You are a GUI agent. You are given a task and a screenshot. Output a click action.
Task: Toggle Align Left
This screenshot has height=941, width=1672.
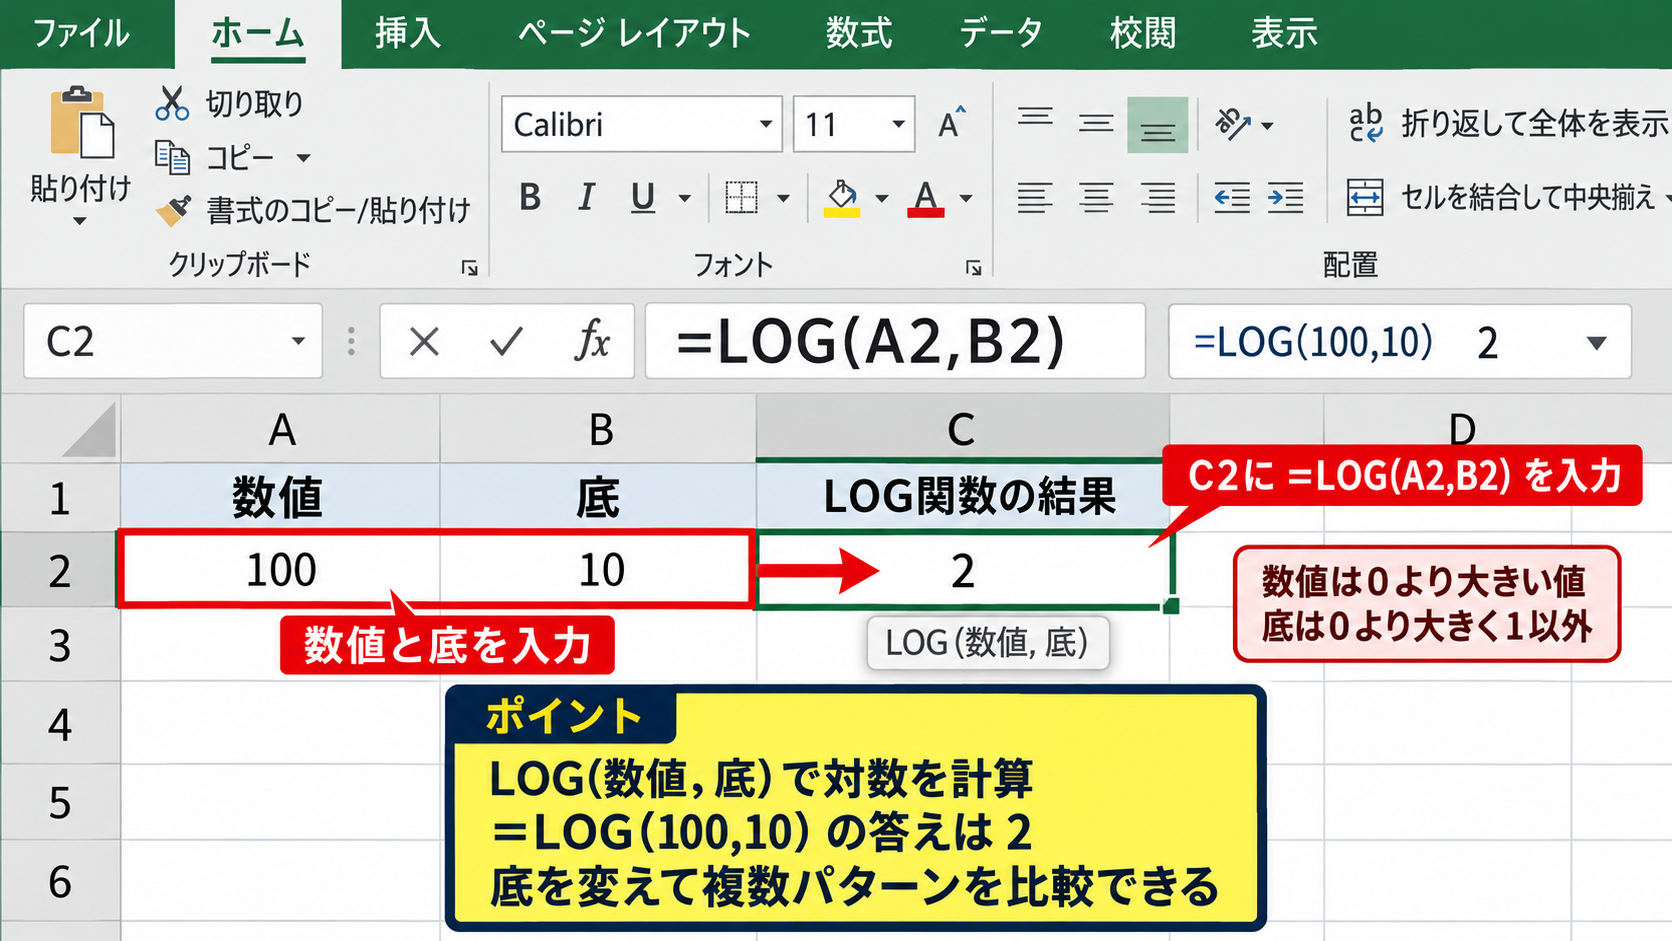[x=1035, y=198]
